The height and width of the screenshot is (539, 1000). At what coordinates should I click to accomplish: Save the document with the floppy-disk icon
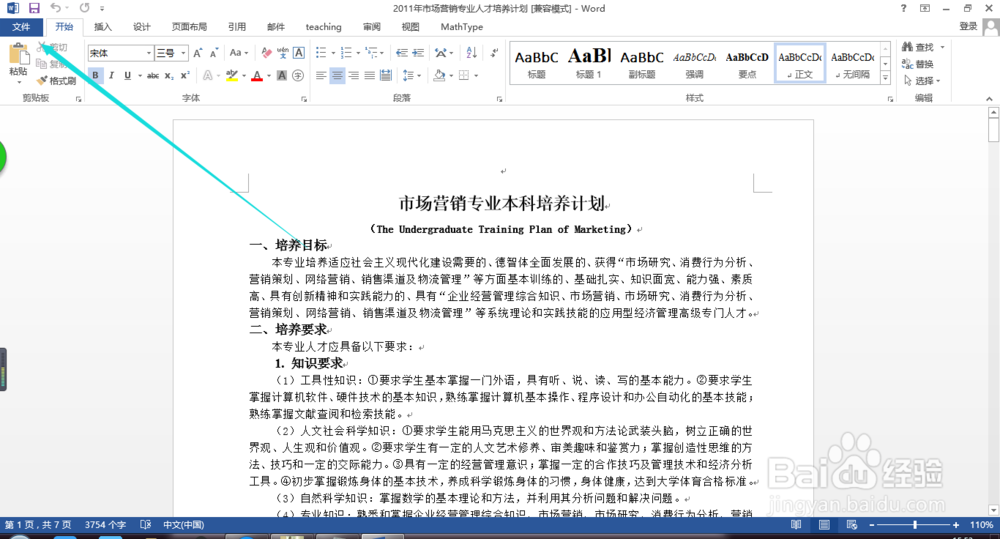pyautogui.click(x=34, y=8)
